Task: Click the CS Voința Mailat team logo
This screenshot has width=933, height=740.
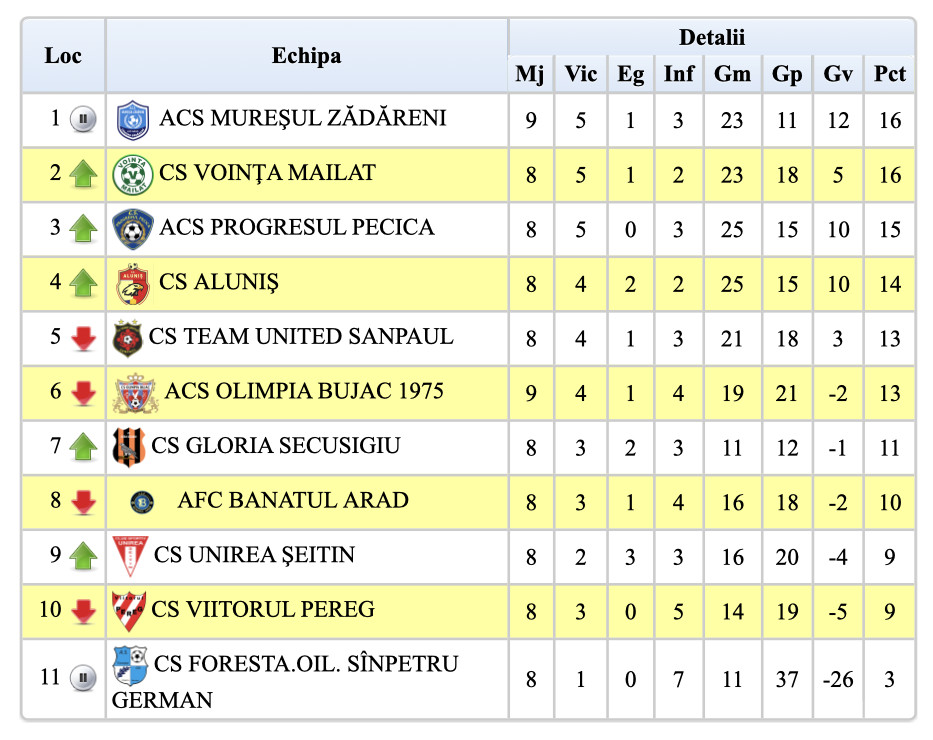Action: pos(133,175)
